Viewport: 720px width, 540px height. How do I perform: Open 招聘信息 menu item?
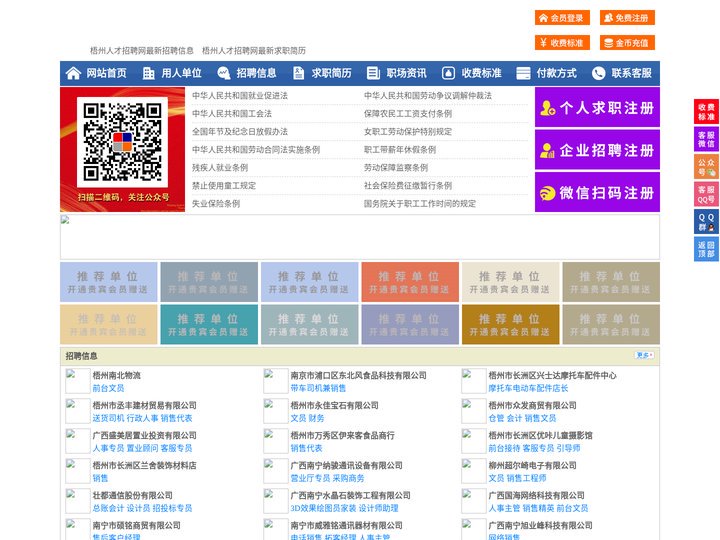256,73
